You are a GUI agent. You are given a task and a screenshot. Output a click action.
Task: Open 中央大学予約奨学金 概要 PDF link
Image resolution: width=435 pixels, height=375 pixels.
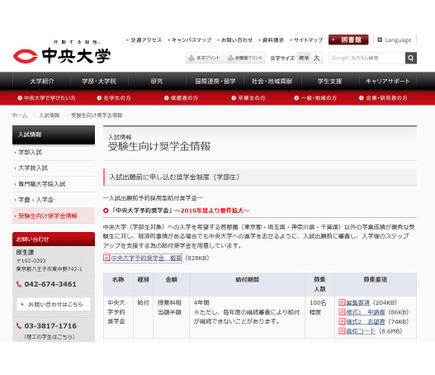tap(146, 258)
